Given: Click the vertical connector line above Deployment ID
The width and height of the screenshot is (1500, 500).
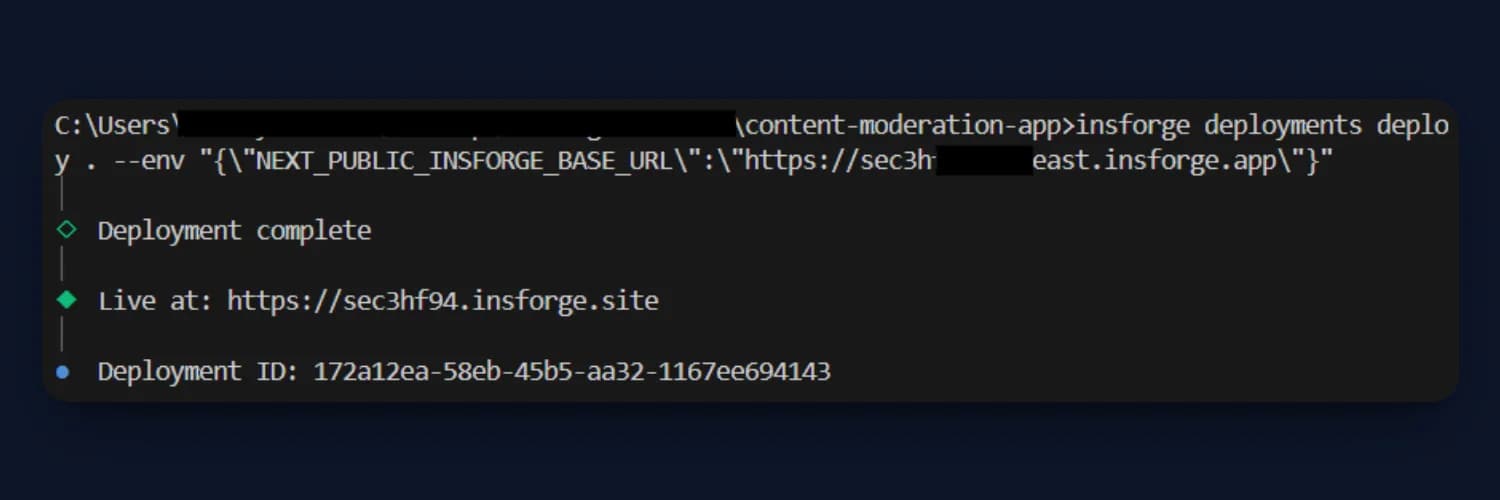Looking at the screenshot, I should click(63, 336).
